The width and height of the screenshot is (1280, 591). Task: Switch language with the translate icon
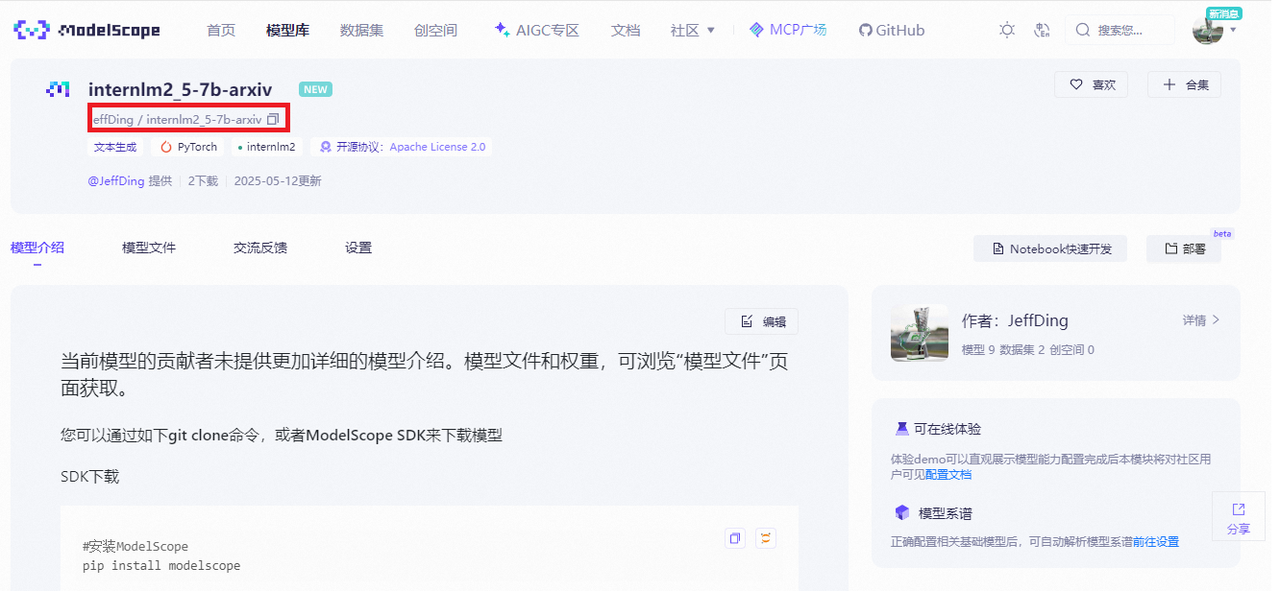(x=1041, y=30)
